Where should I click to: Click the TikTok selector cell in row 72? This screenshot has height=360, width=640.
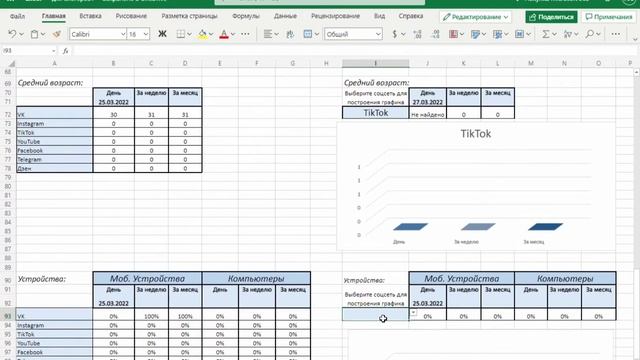coord(376,113)
